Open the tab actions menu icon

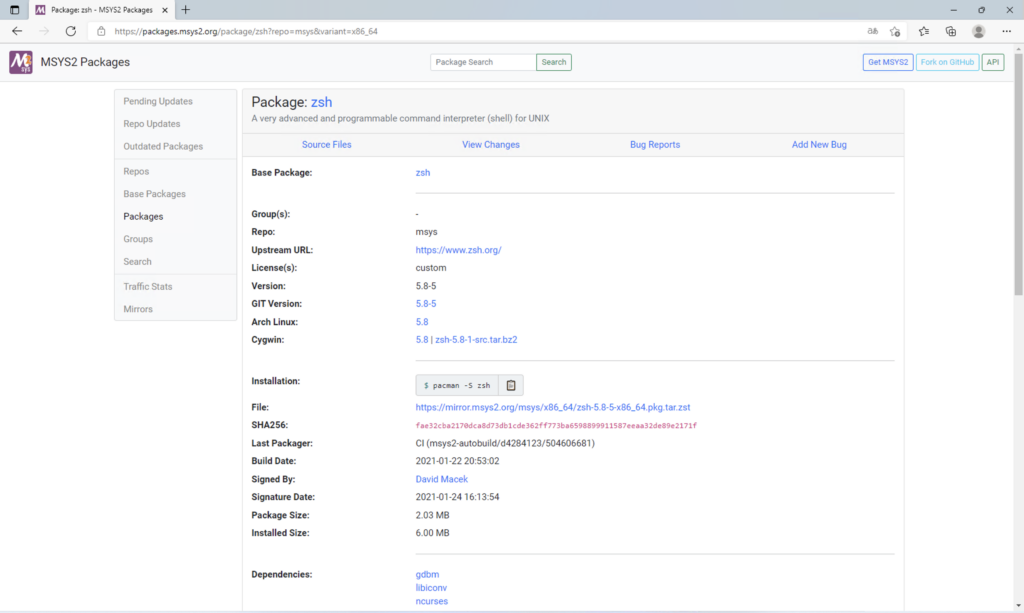(x=14, y=10)
